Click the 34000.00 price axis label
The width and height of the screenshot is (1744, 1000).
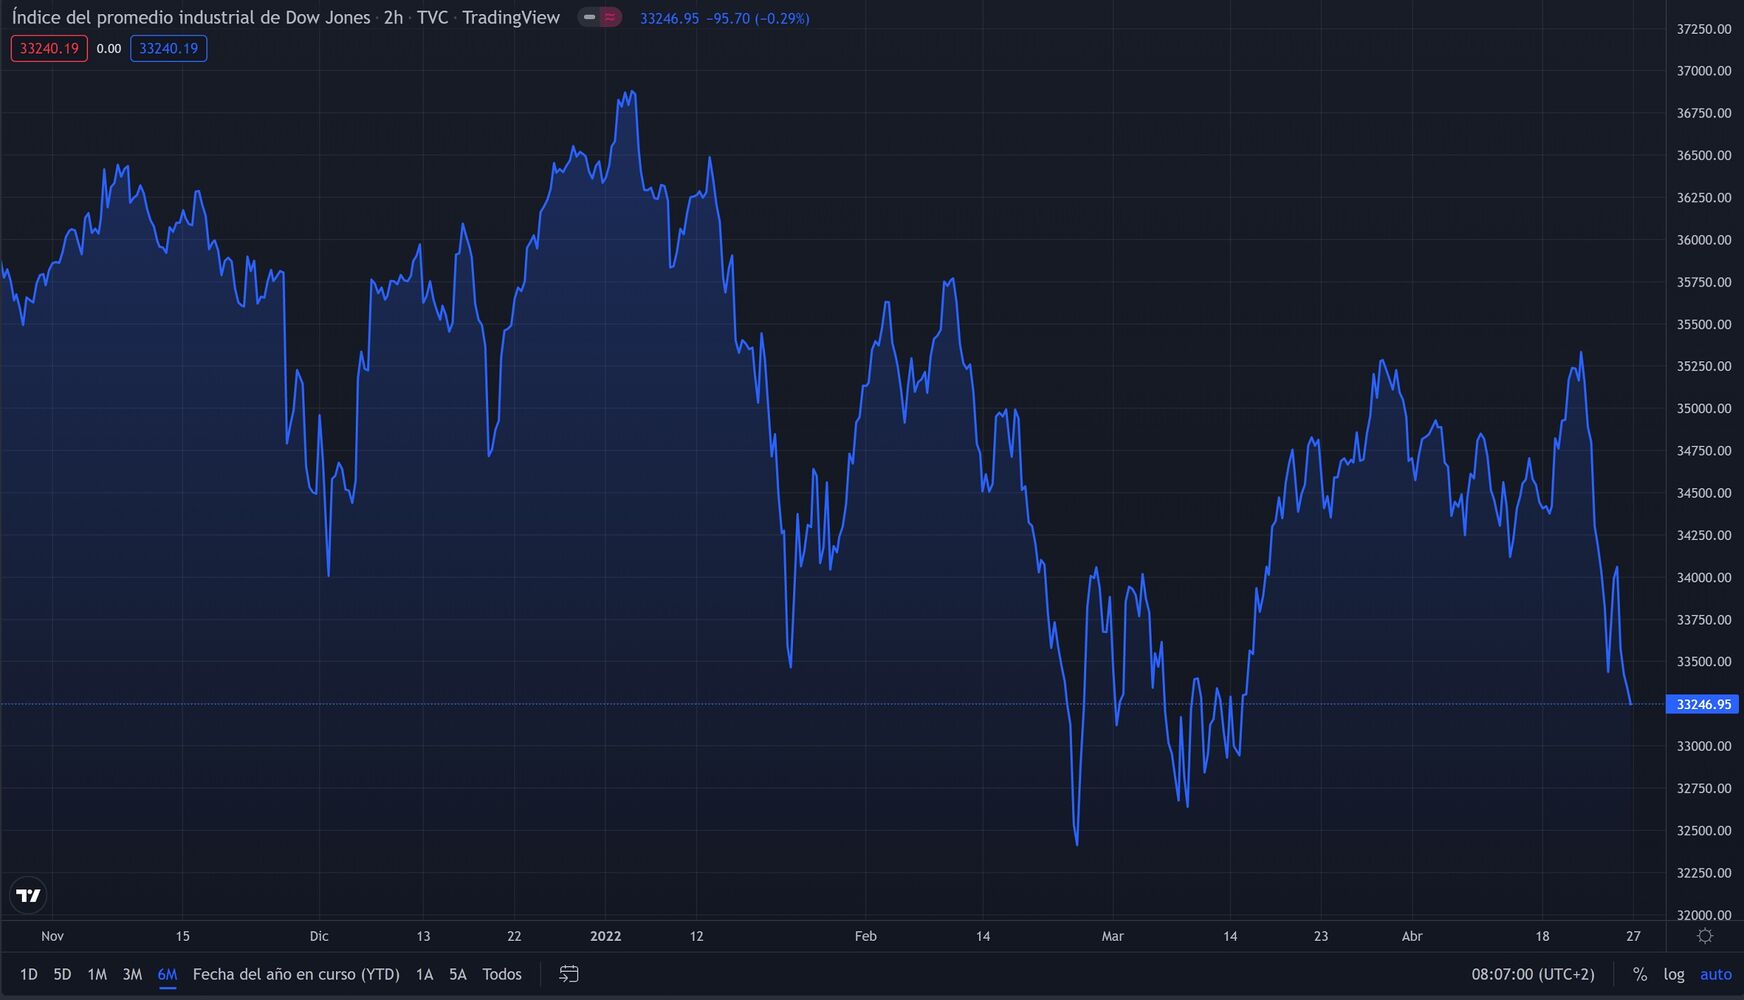point(1704,577)
